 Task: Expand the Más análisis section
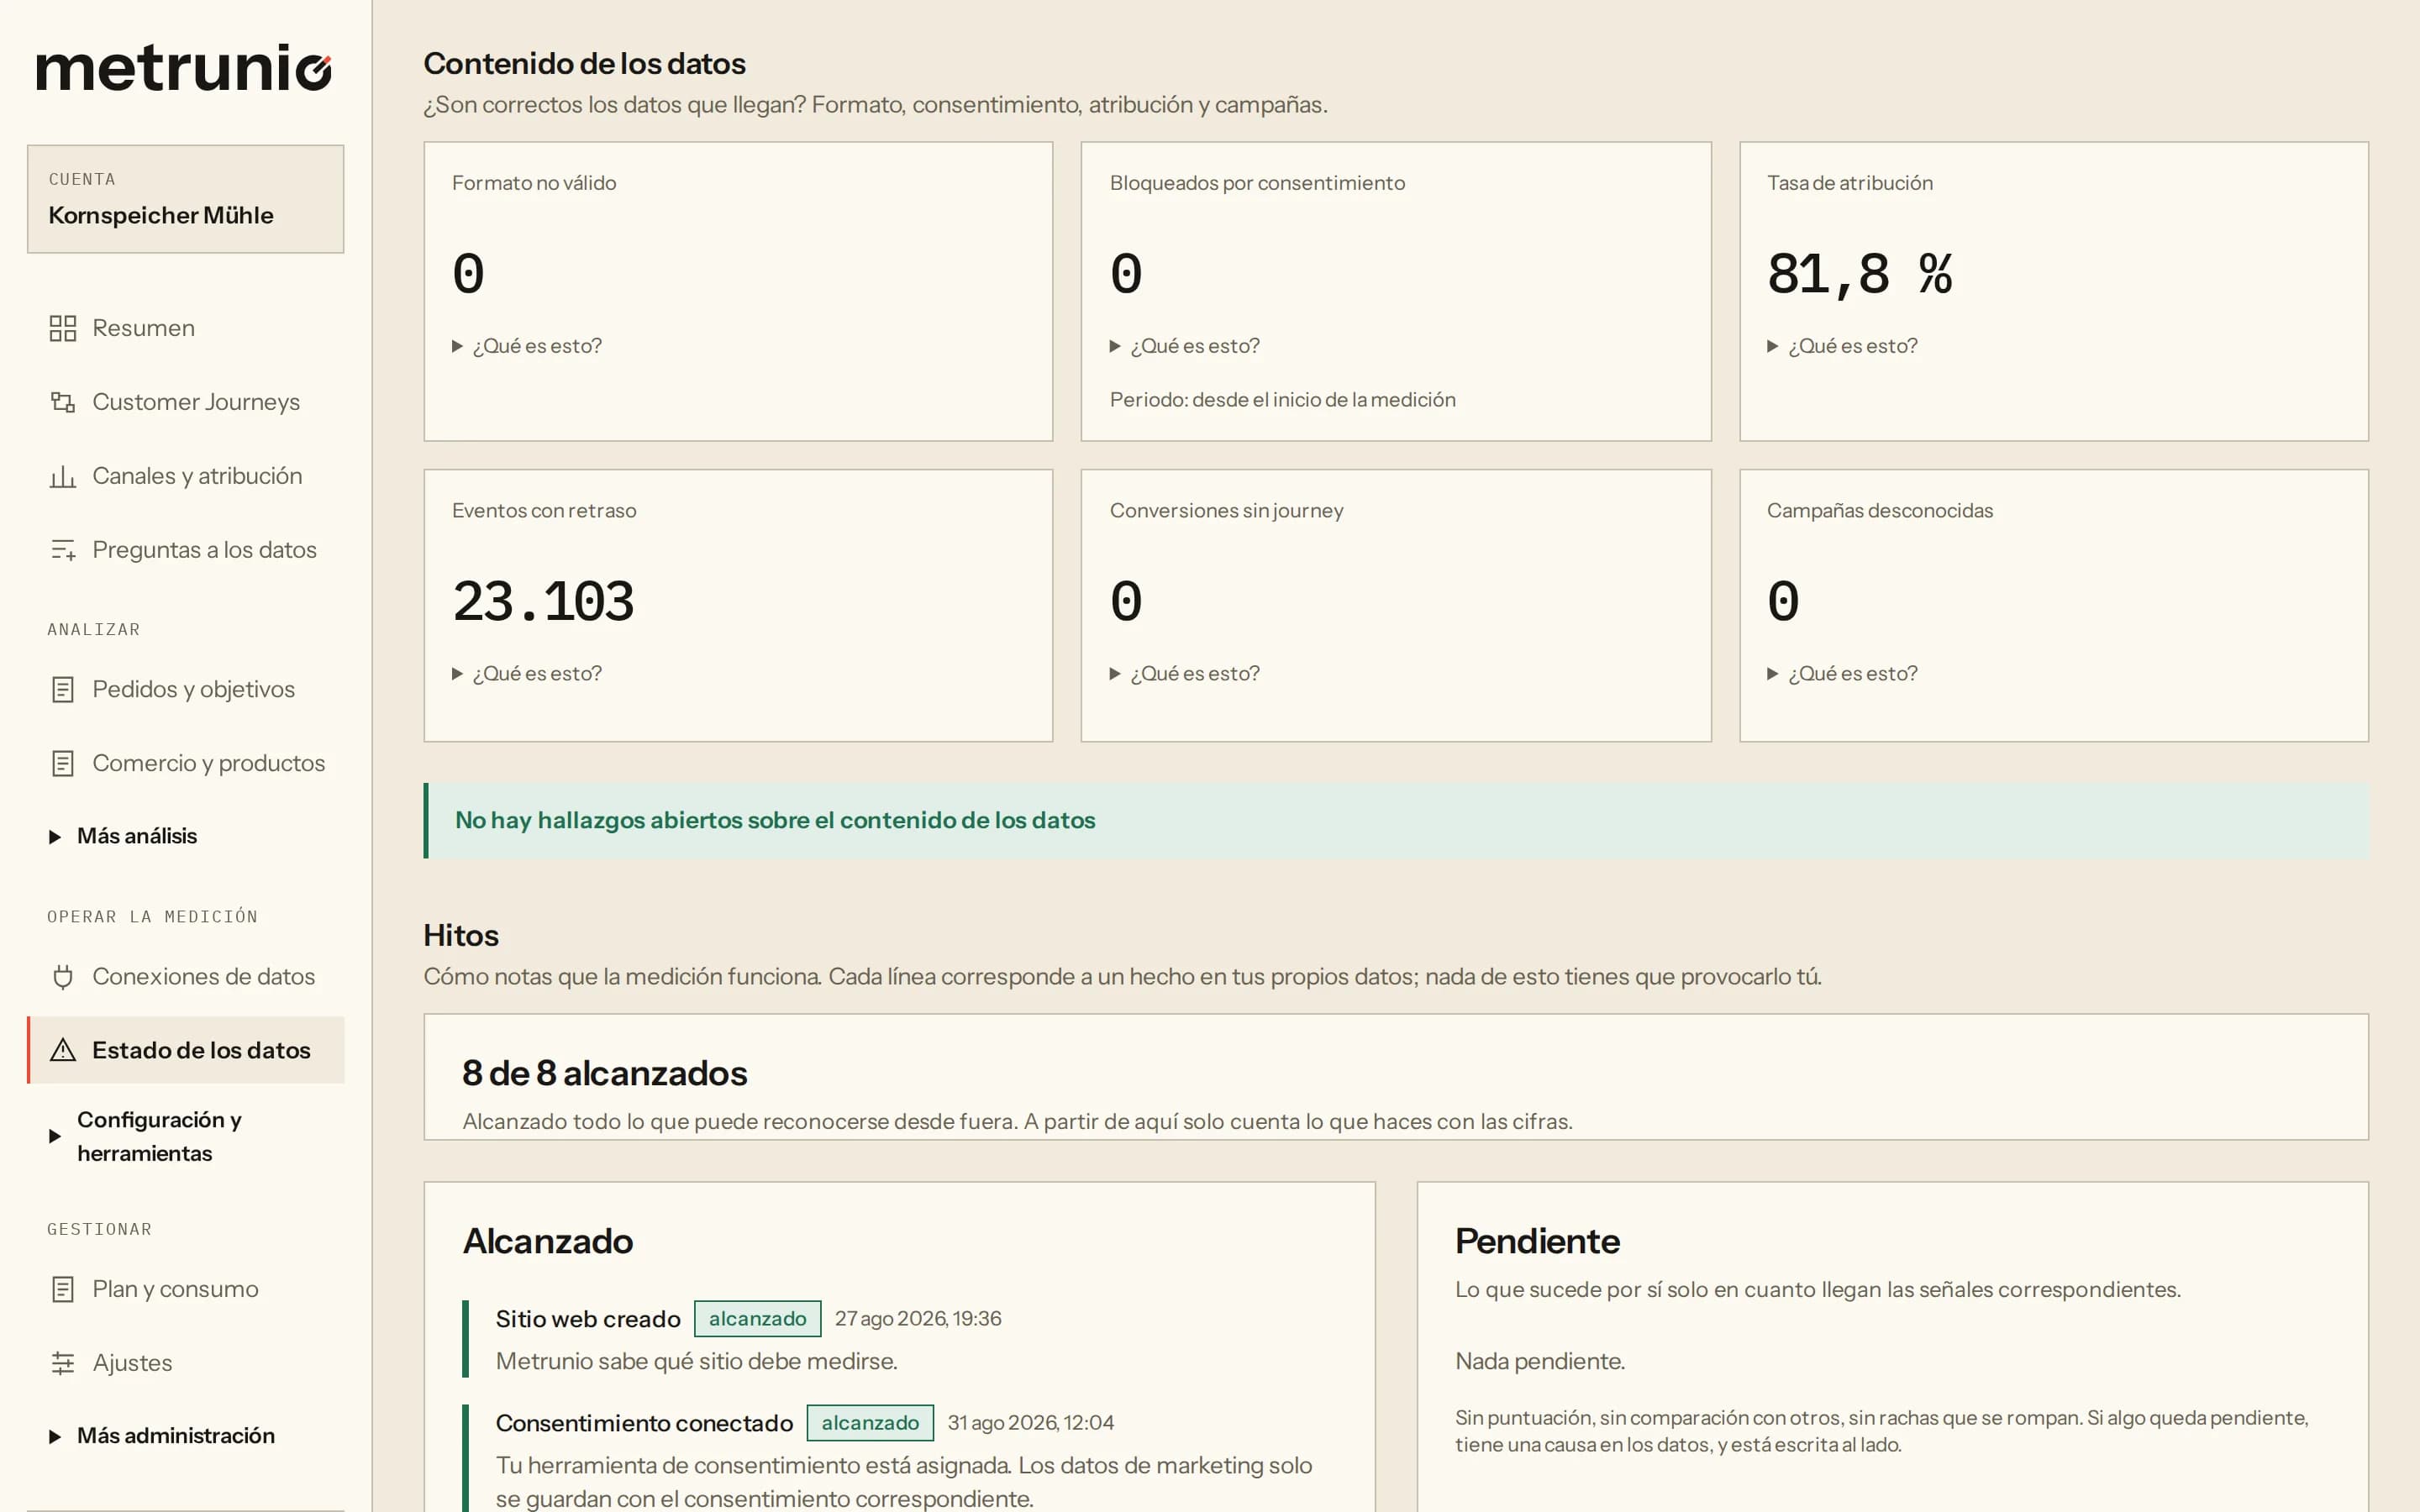[x=123, y=836]
